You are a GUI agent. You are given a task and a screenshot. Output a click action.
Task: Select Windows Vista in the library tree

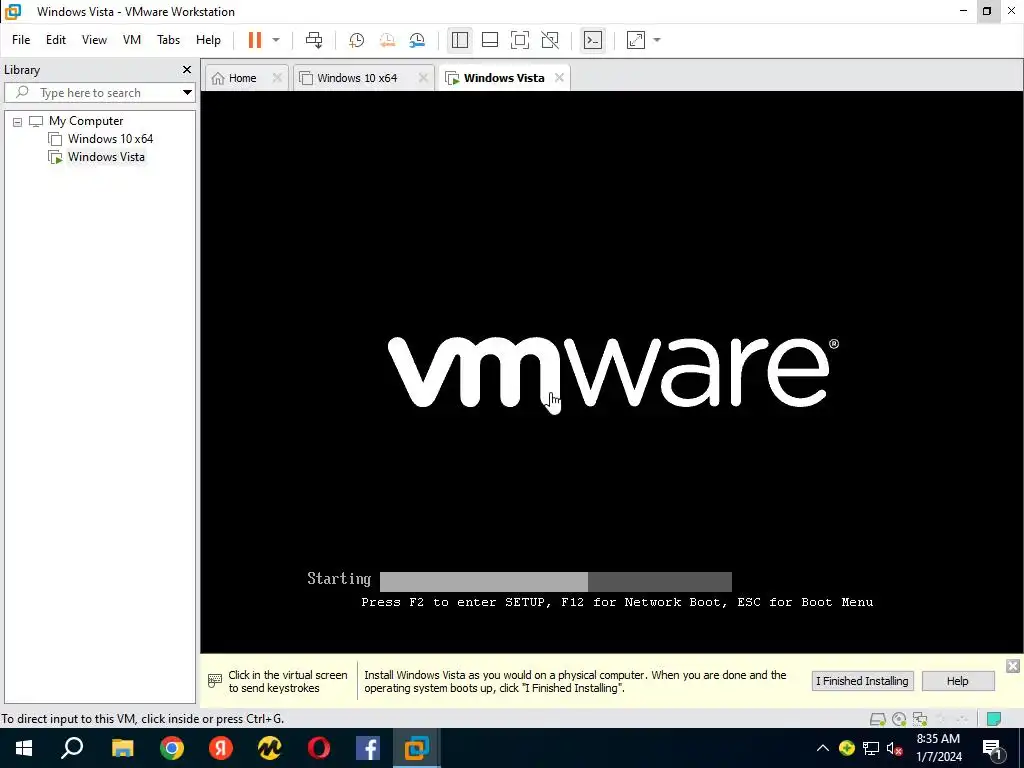(106, 157)
